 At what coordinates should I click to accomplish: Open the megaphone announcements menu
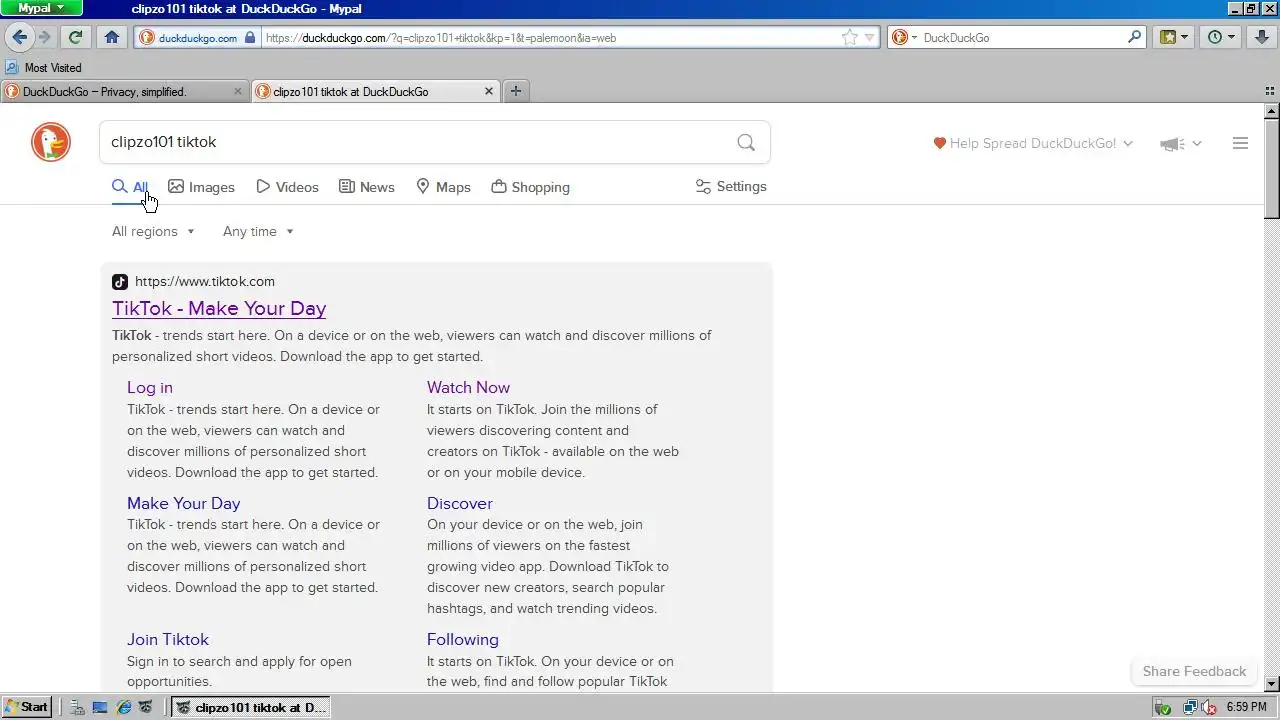[x=1180, y=144]
